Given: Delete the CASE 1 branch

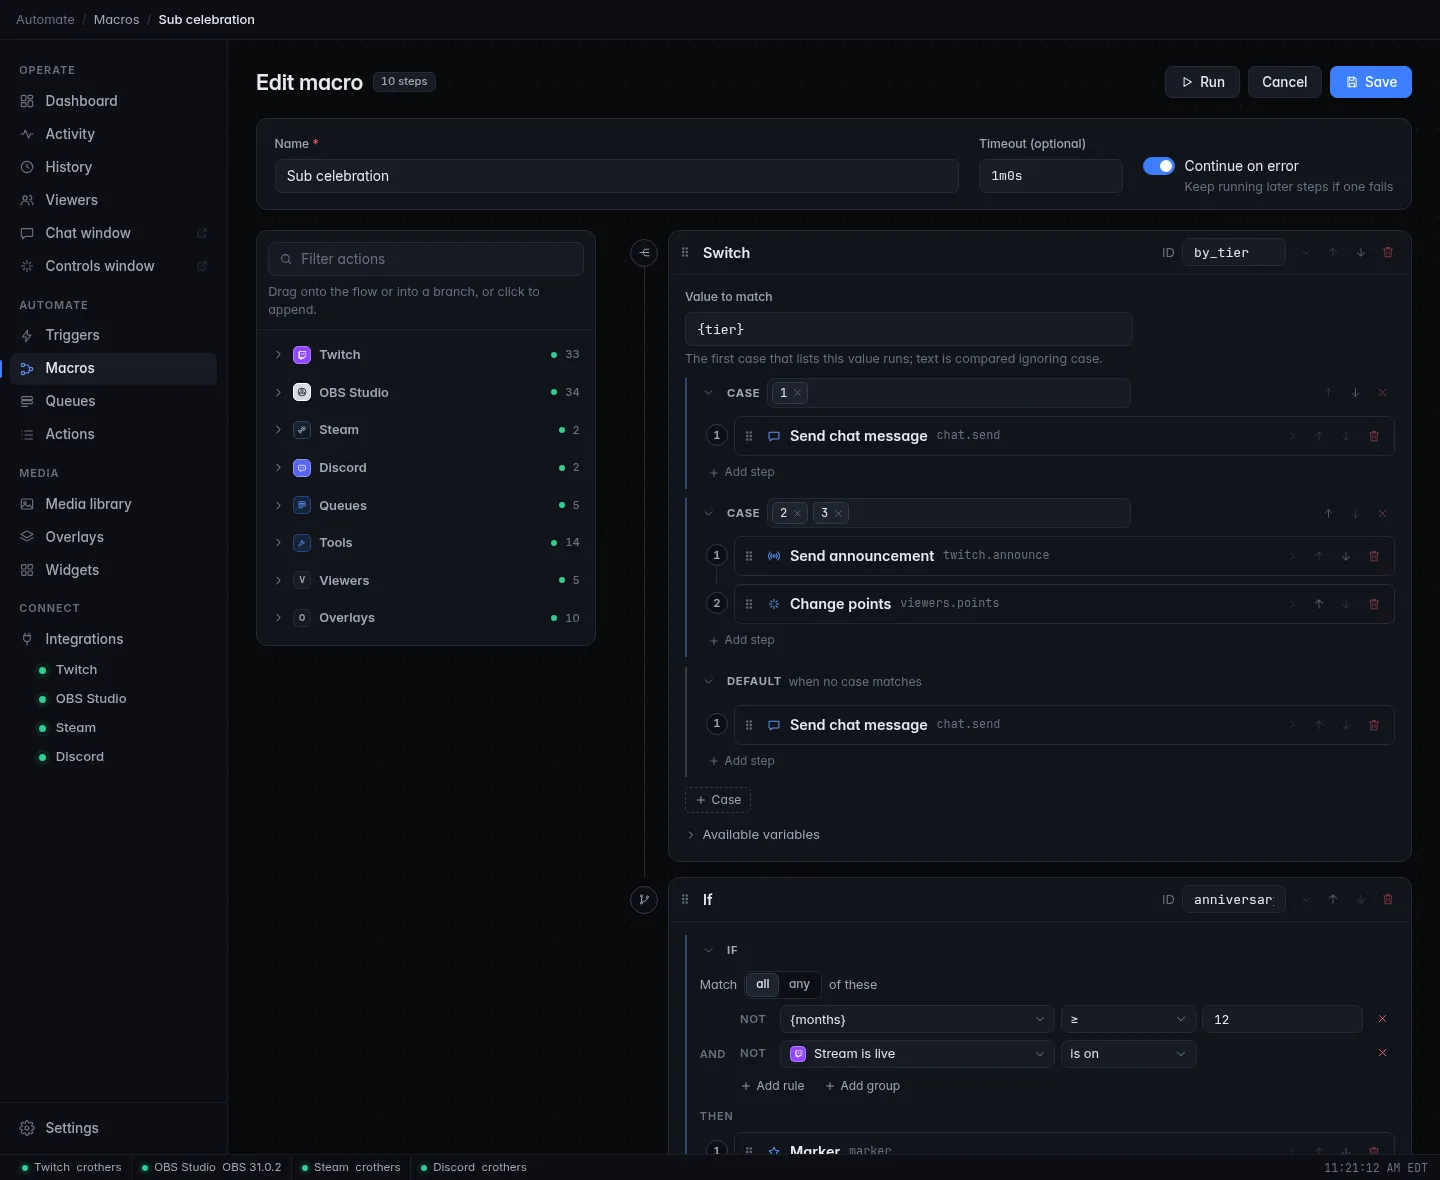Looking at the screenshot, I should pos(1383,393).
